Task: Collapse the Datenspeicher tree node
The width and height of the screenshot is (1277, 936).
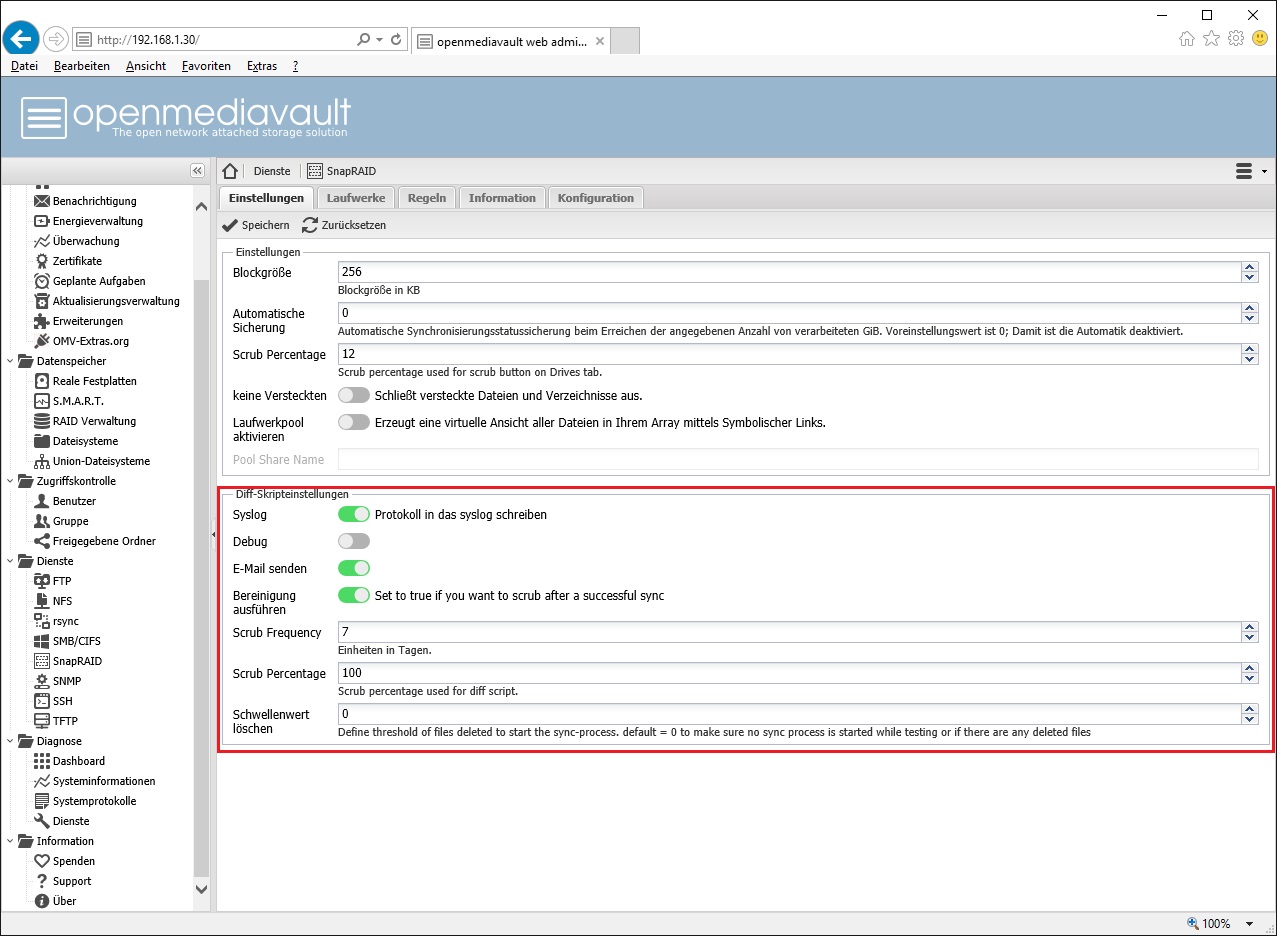Action: [11, 361]
